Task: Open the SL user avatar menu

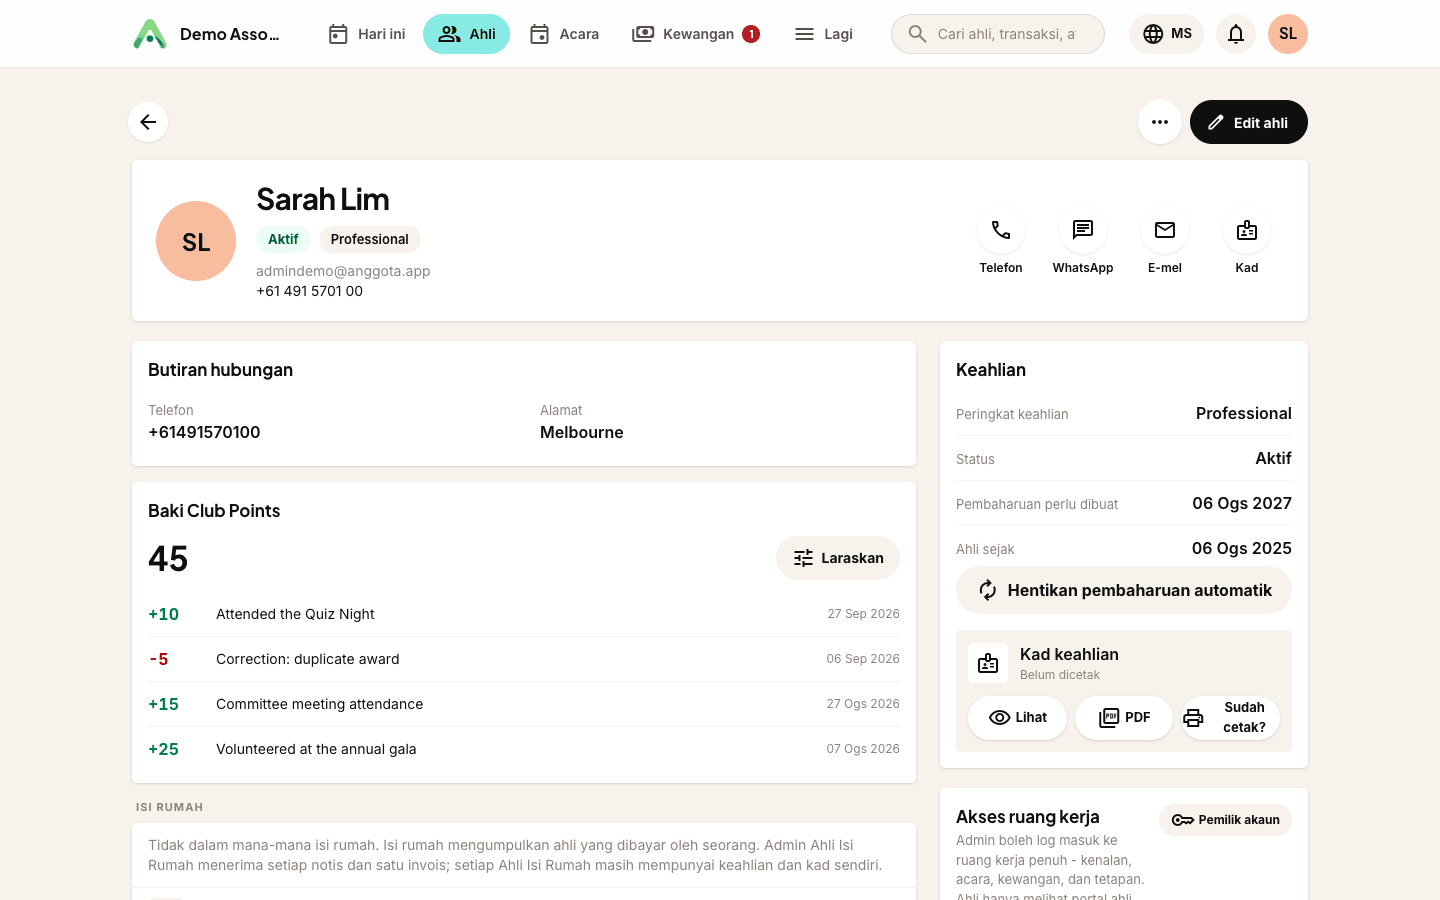Action: (x=1288, y=34)
